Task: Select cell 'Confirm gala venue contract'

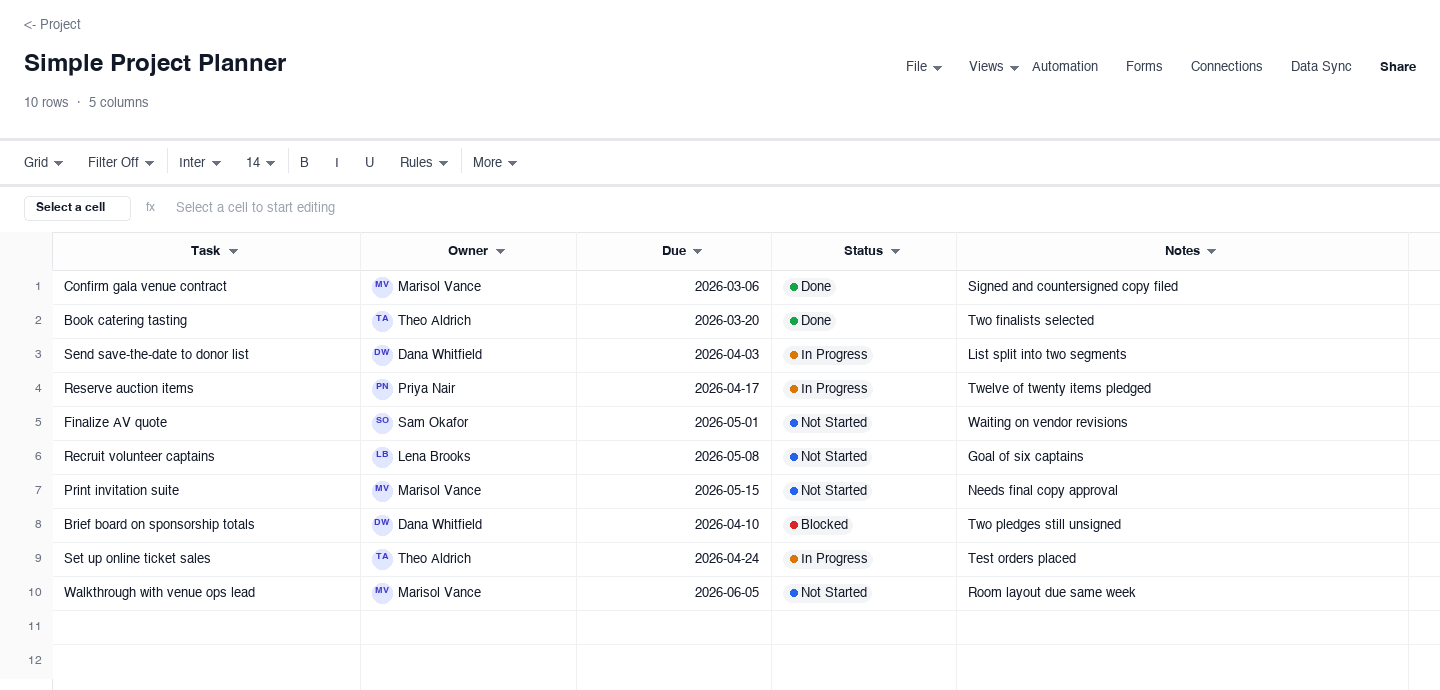Action: [206, 287]
